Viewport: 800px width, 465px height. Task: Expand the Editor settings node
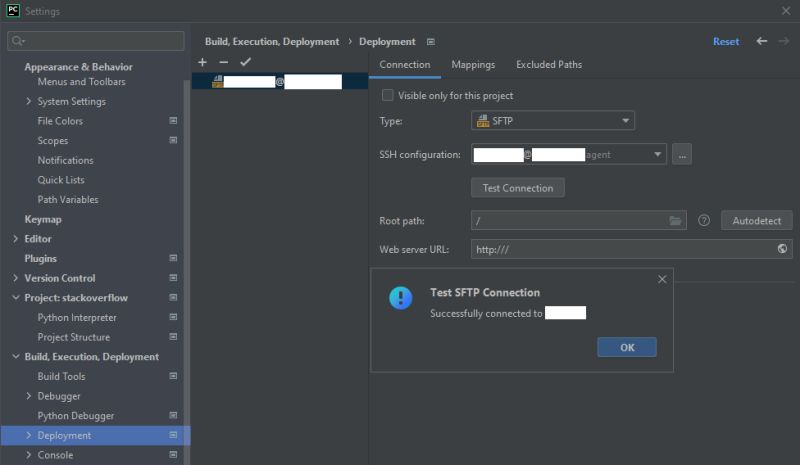coord(15,238)
